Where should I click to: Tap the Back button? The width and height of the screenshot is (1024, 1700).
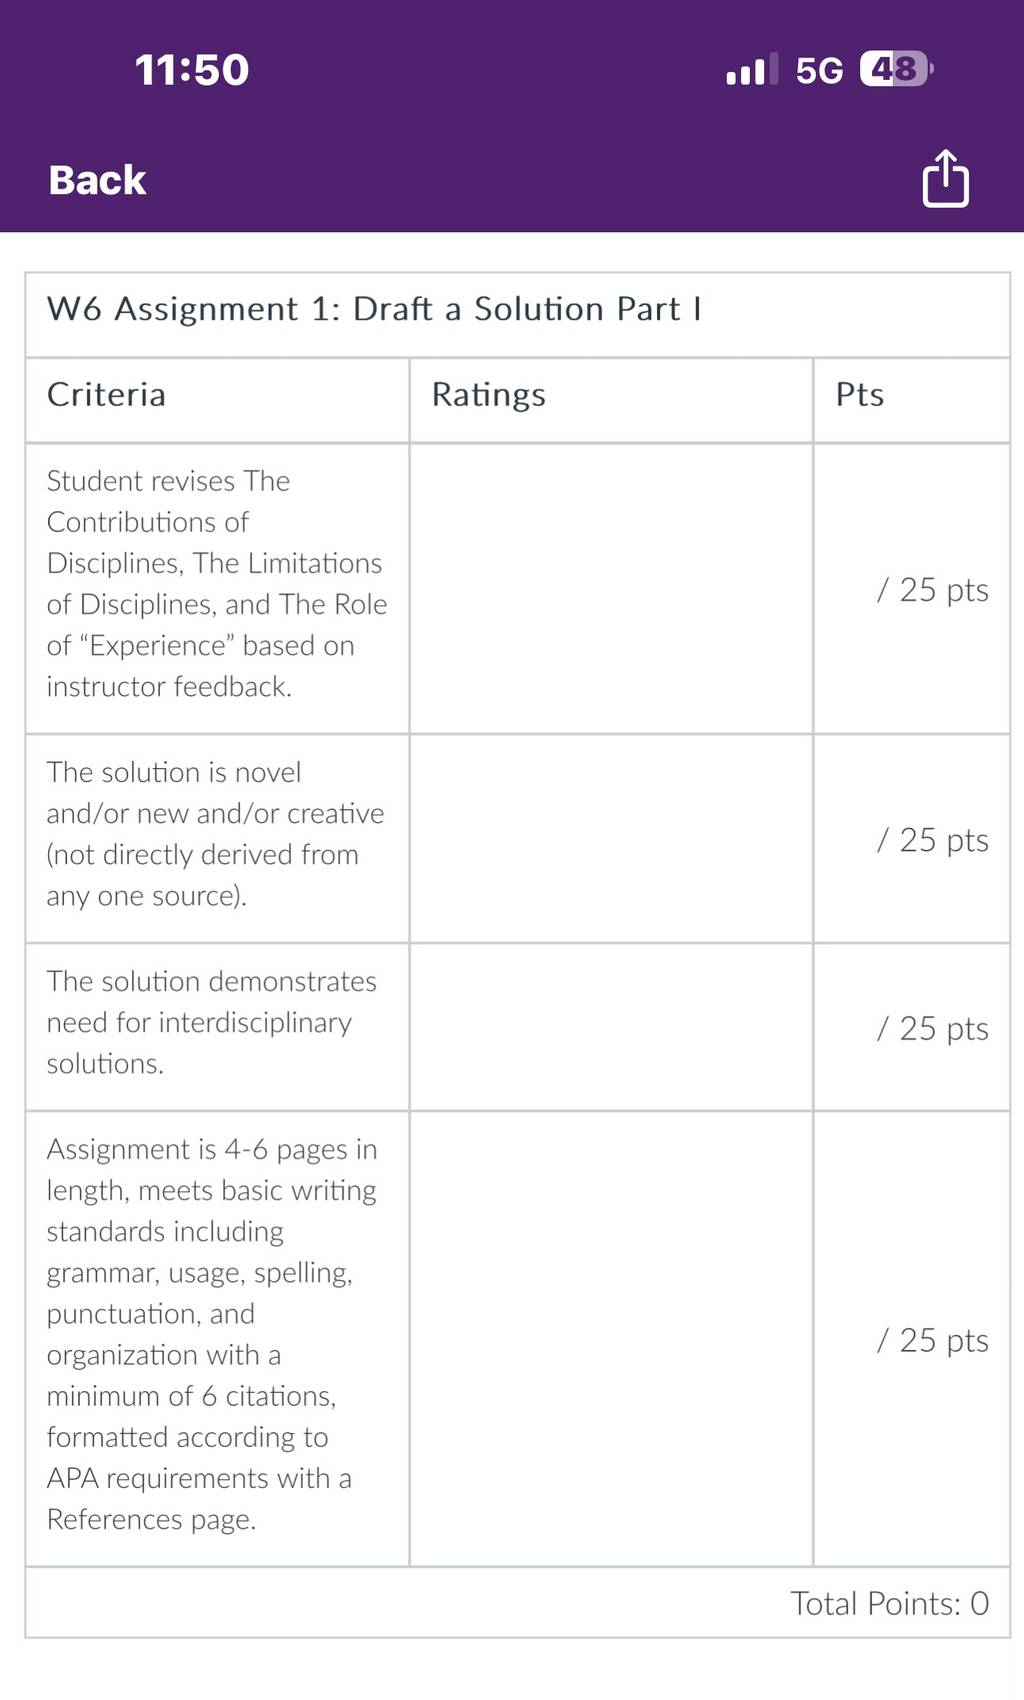[97, 181]
